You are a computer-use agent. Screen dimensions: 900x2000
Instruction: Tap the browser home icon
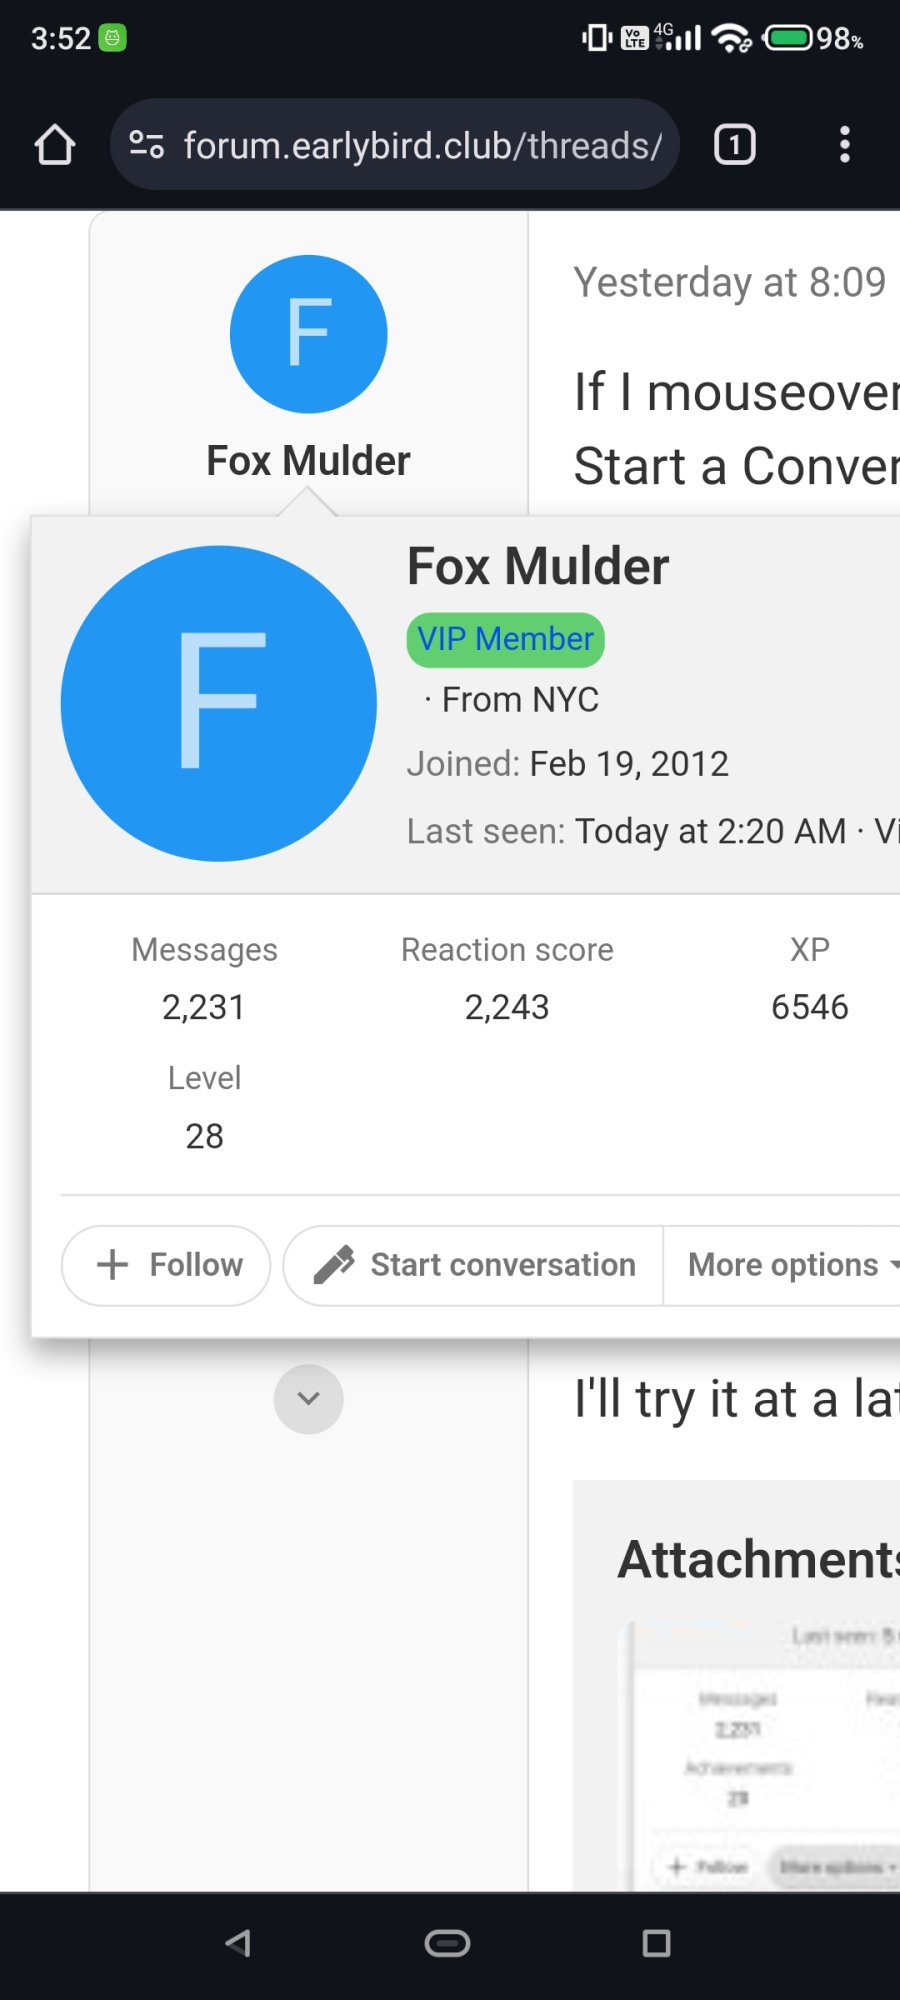pyautogui.click(x=55, y=145)
